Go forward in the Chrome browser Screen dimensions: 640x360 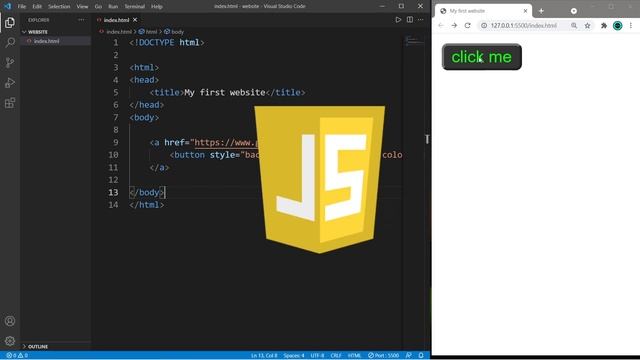(x=454, y=25)
